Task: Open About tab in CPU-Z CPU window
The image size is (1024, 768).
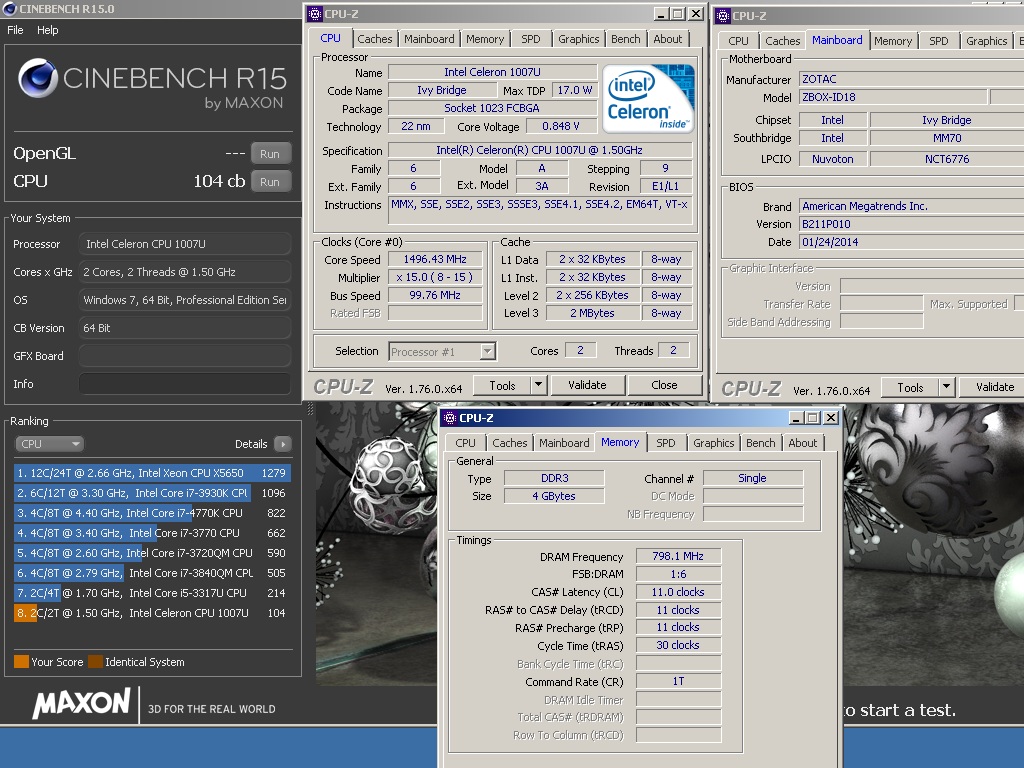Action: (x=667, y=39)
